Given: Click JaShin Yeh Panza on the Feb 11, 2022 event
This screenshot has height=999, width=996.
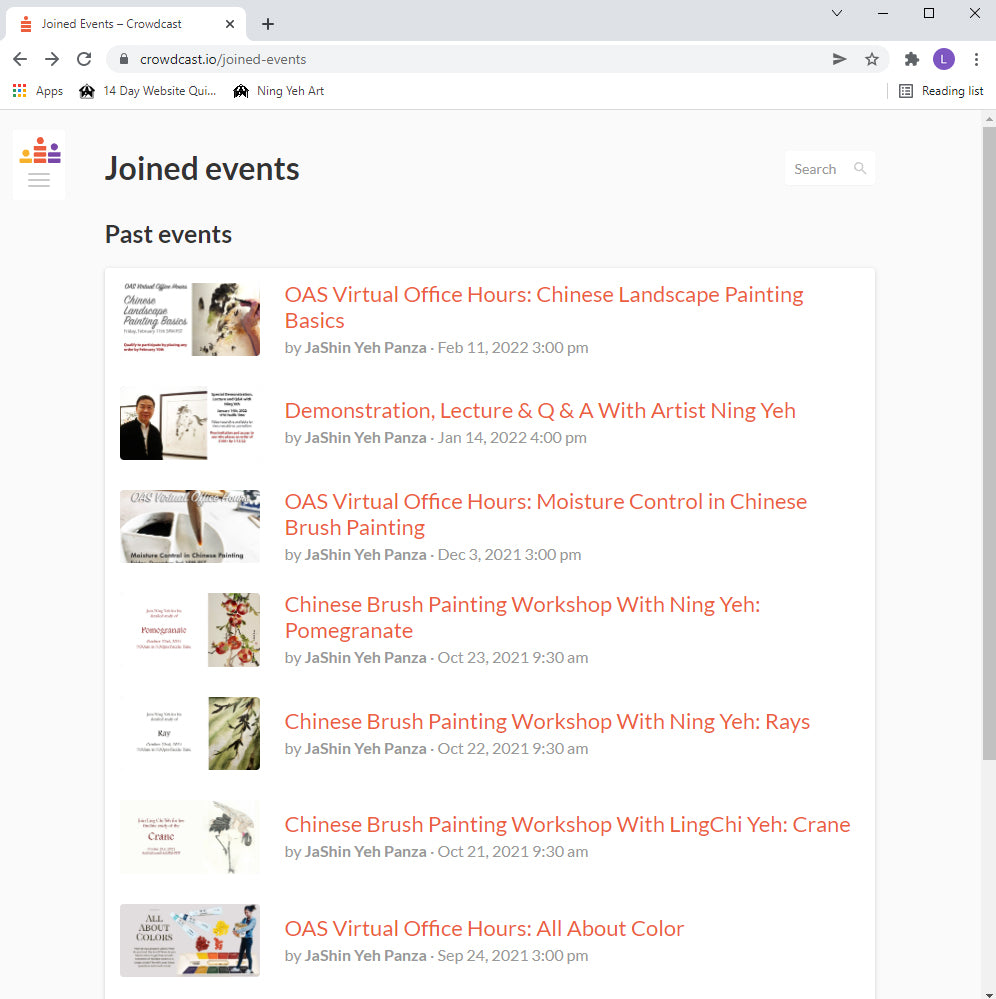Looking at the screenshot, I should click(365, 348).
